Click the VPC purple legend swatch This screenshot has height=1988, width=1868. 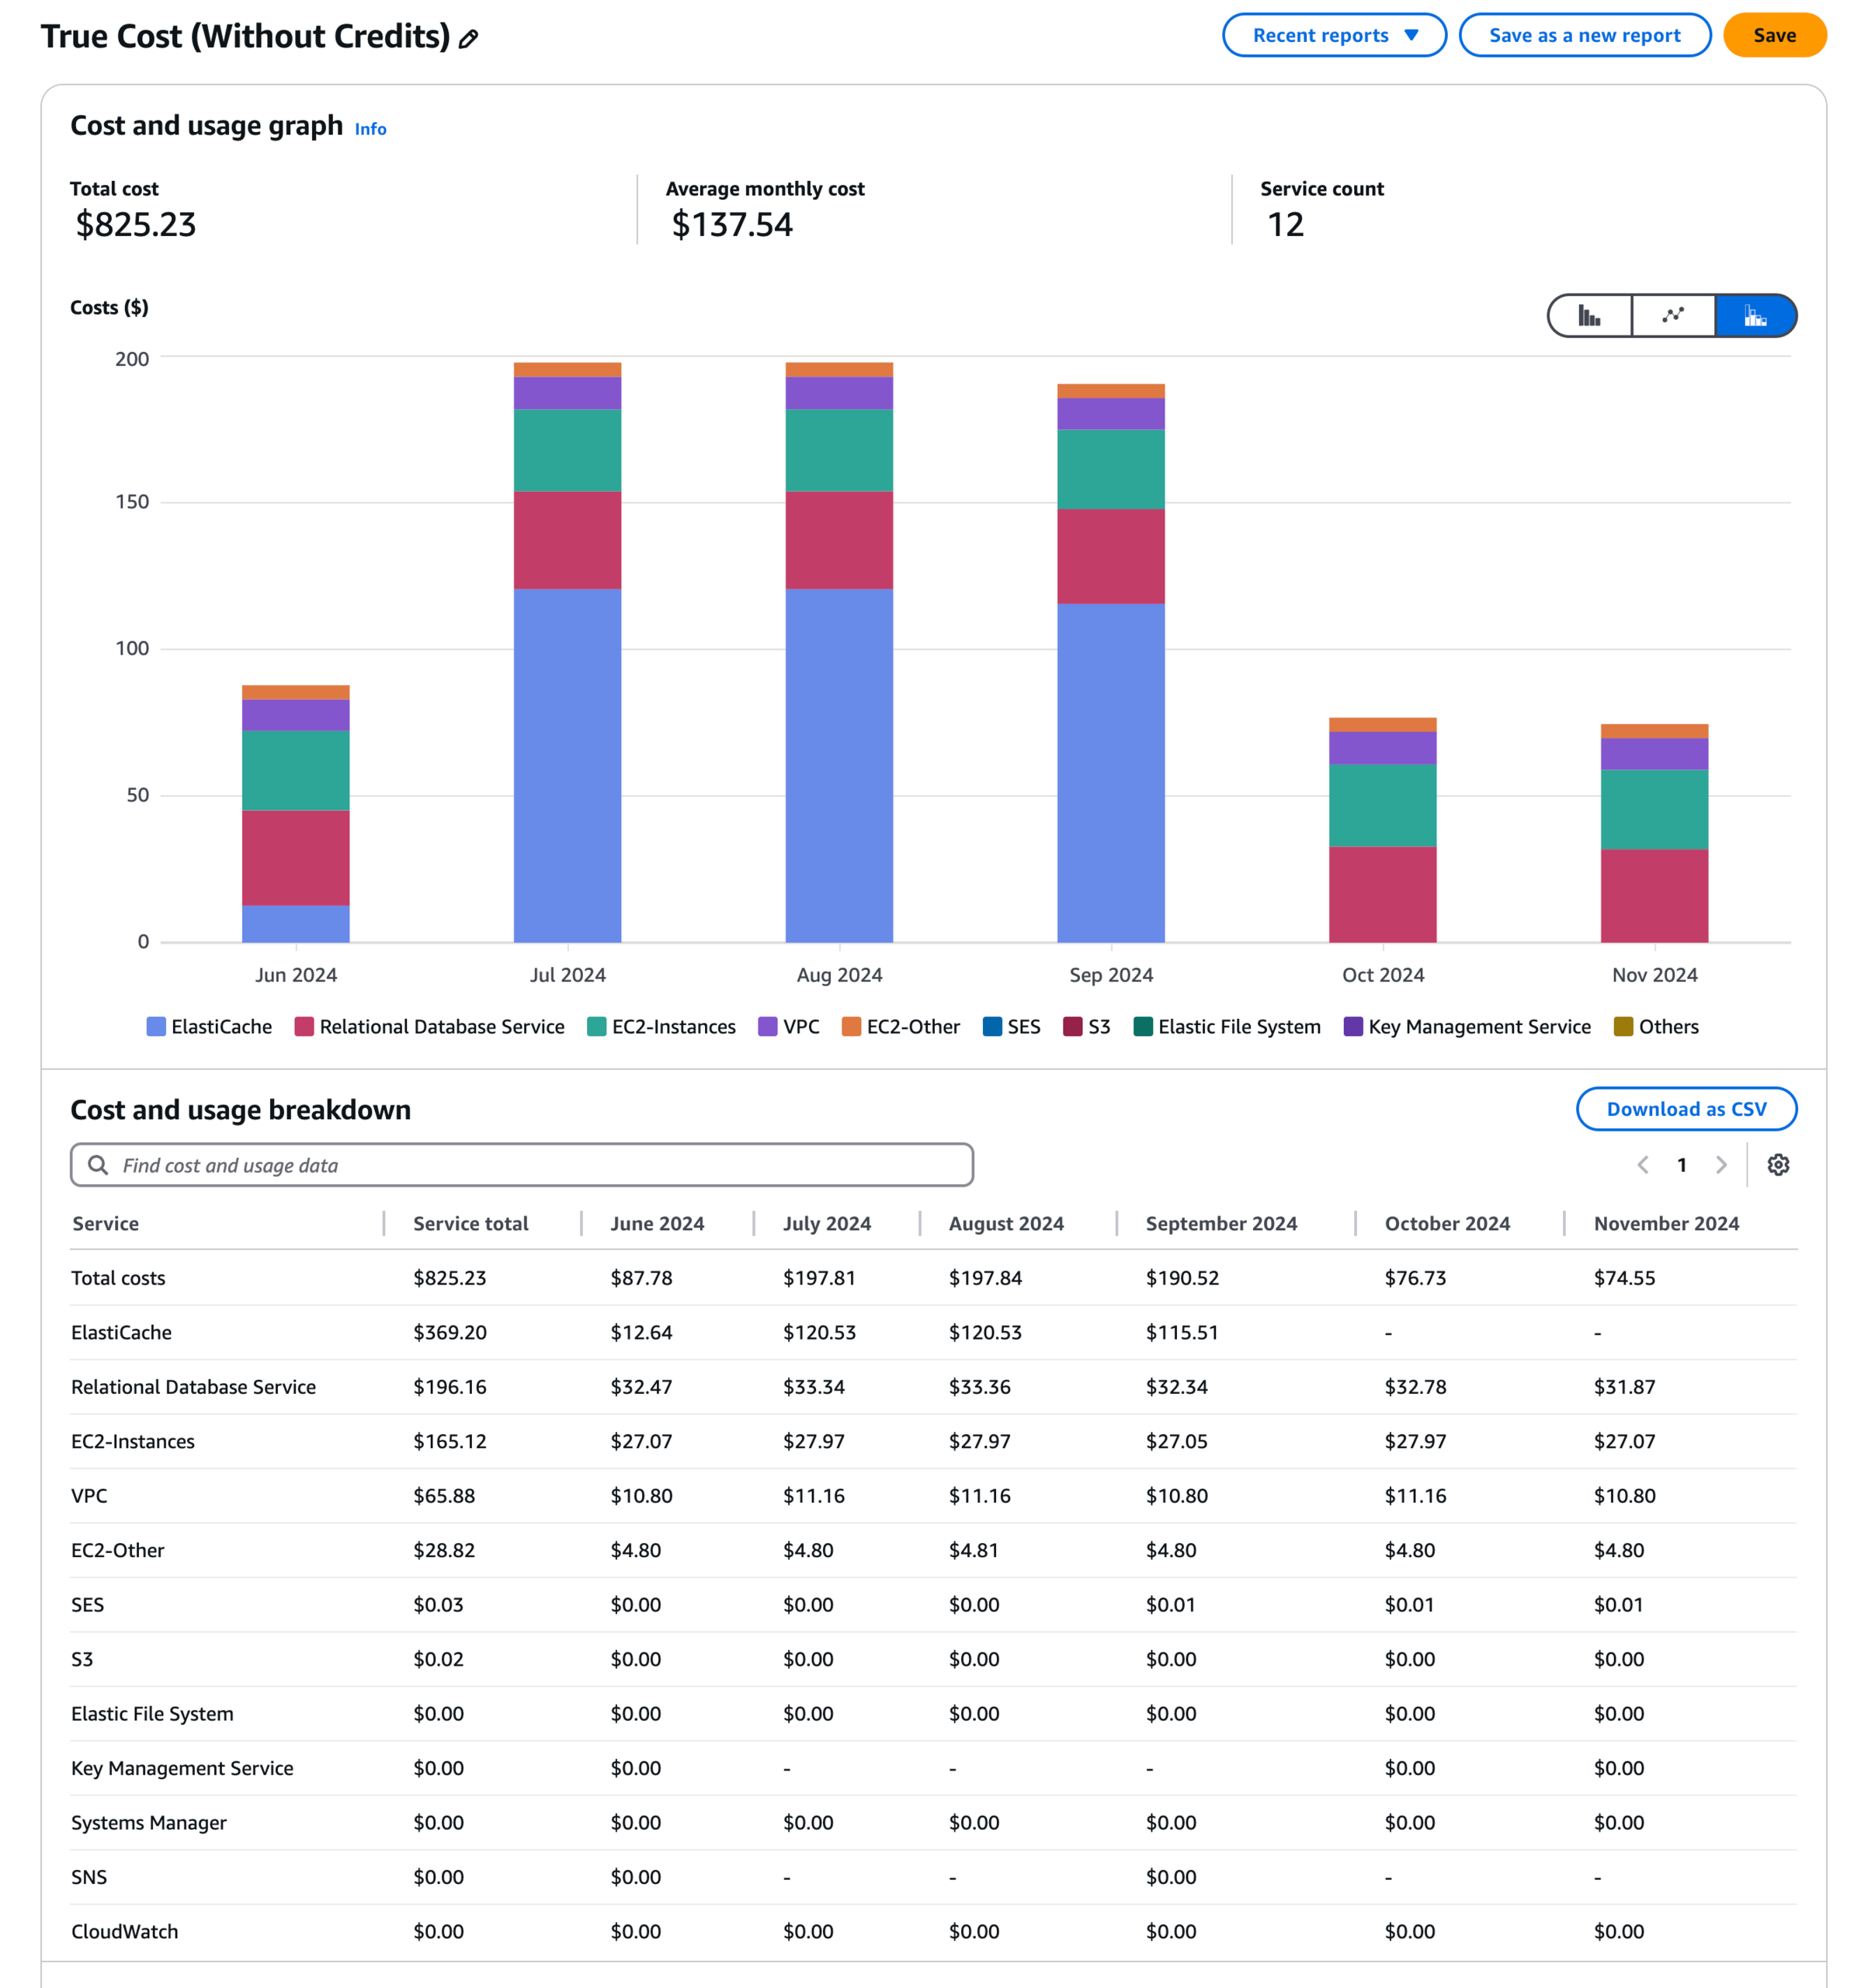(x=768, y=1027)
